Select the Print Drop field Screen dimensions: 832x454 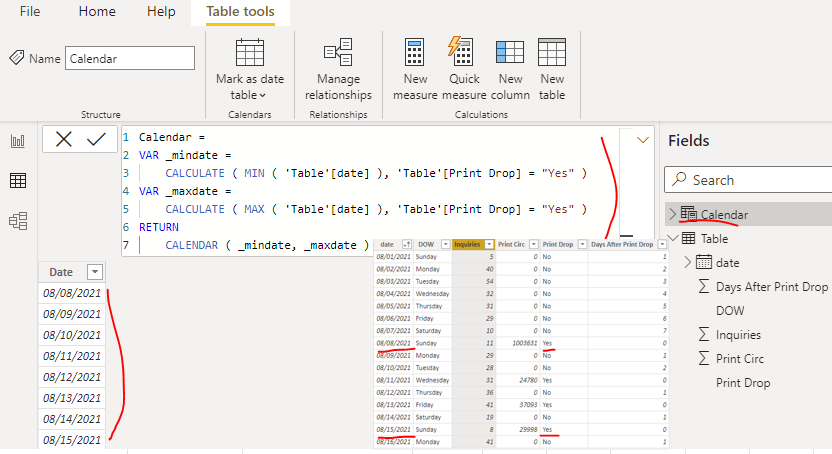click(743, 383)
